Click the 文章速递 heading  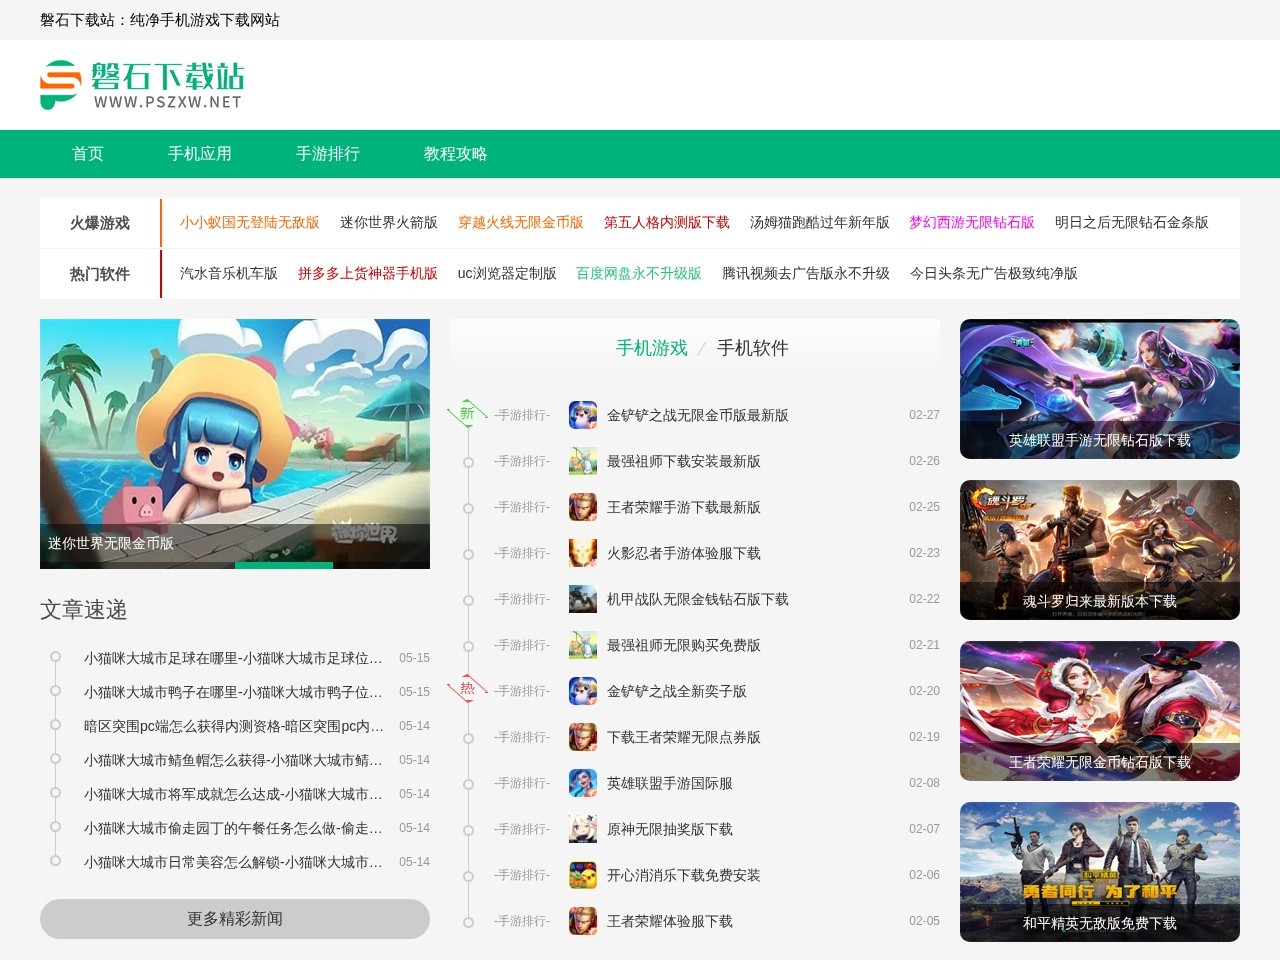[x=84, y=610]
